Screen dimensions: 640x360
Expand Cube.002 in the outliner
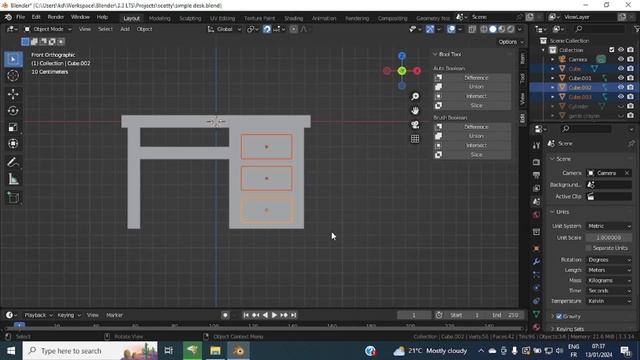tap(553, 87)
